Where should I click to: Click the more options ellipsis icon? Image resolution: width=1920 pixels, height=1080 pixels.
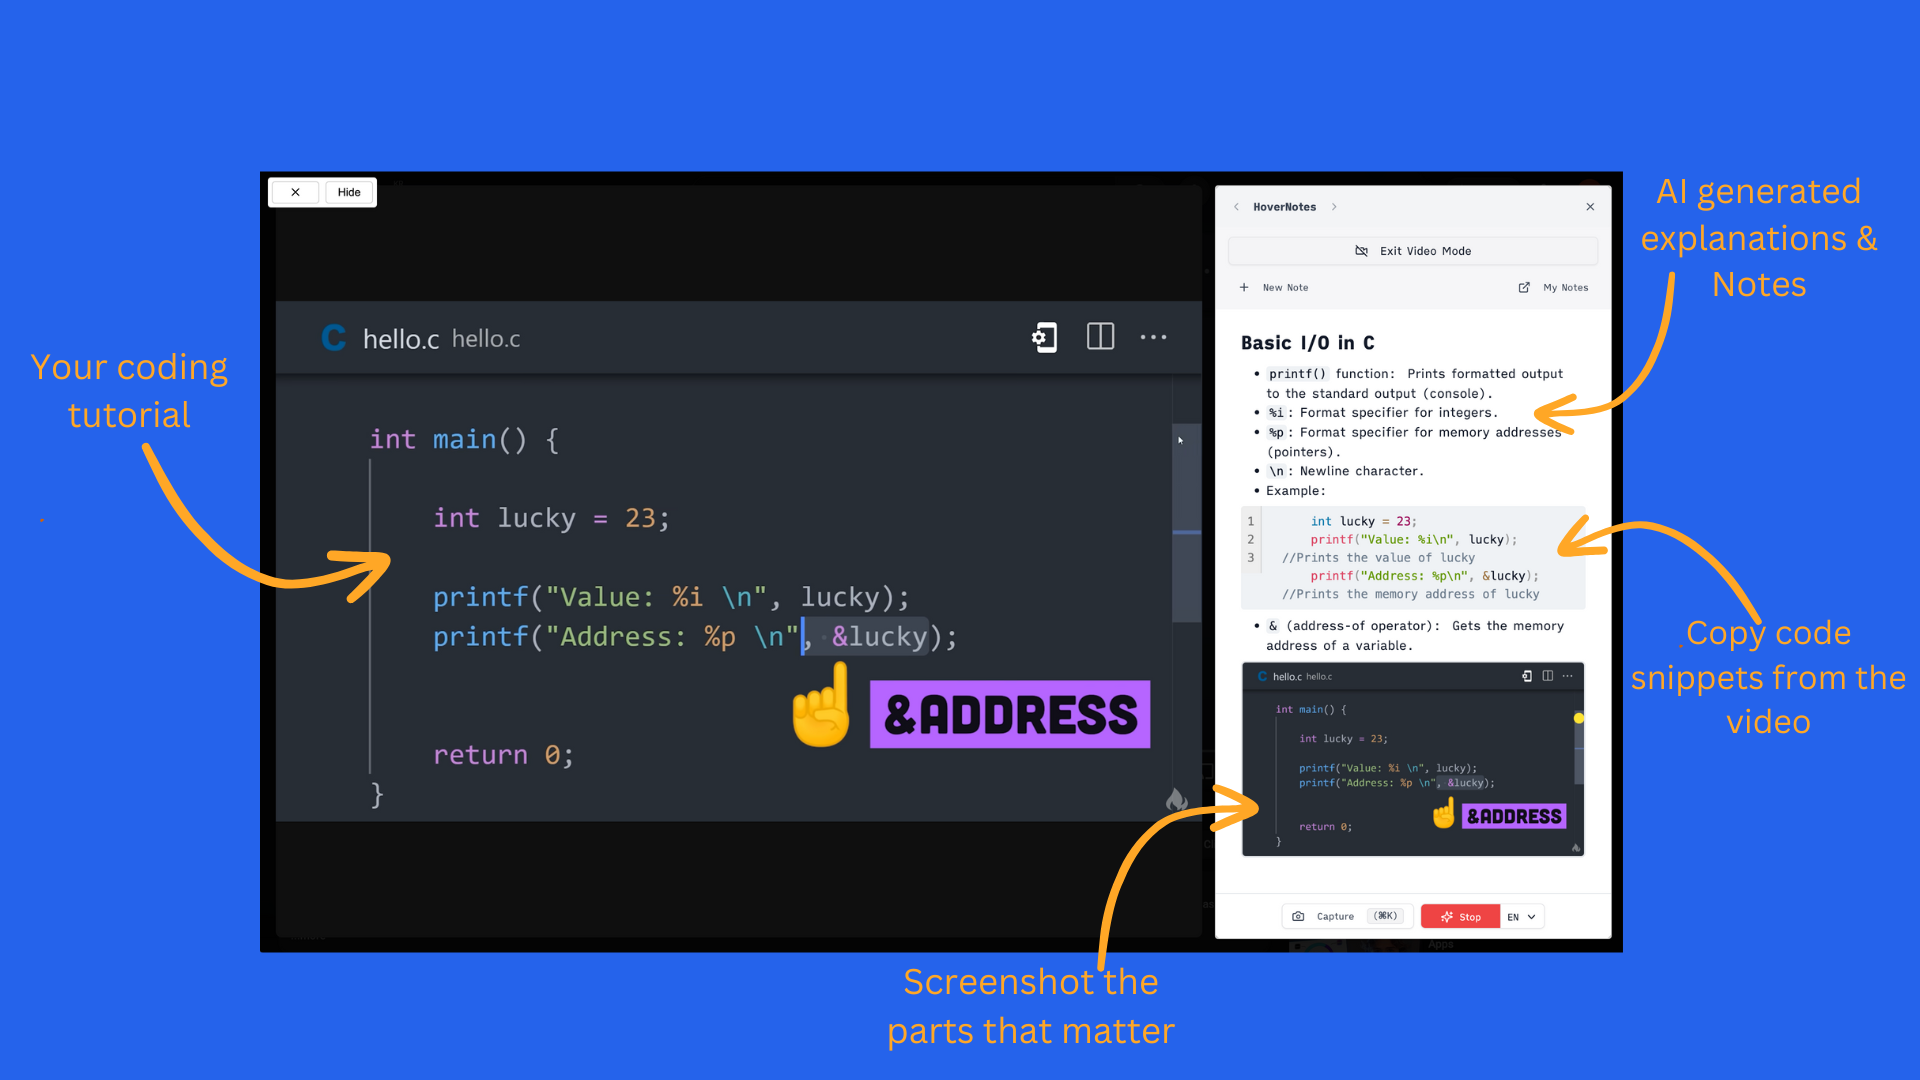(1153, 338)
